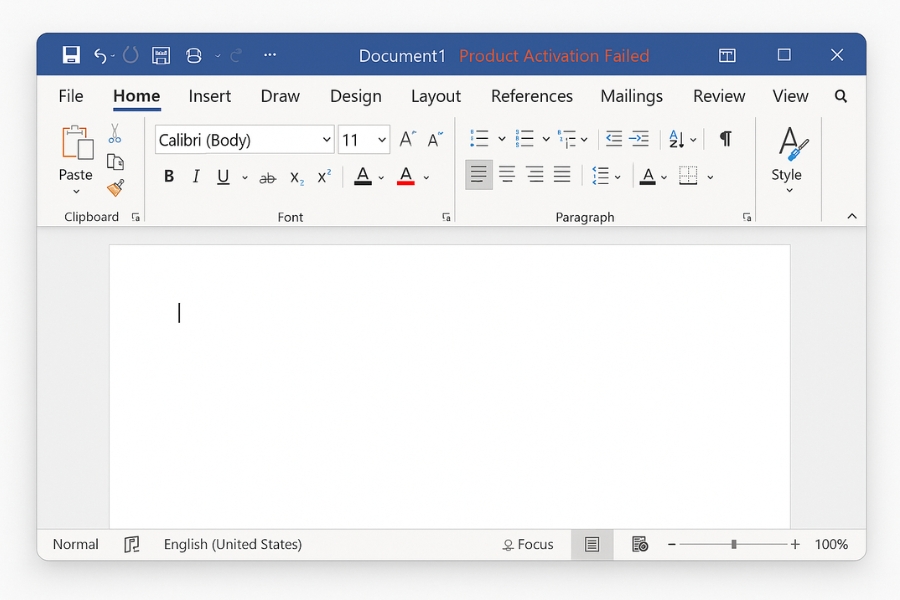
Task: Click the Paste clipboard icon
Action: tap(77, 142)
